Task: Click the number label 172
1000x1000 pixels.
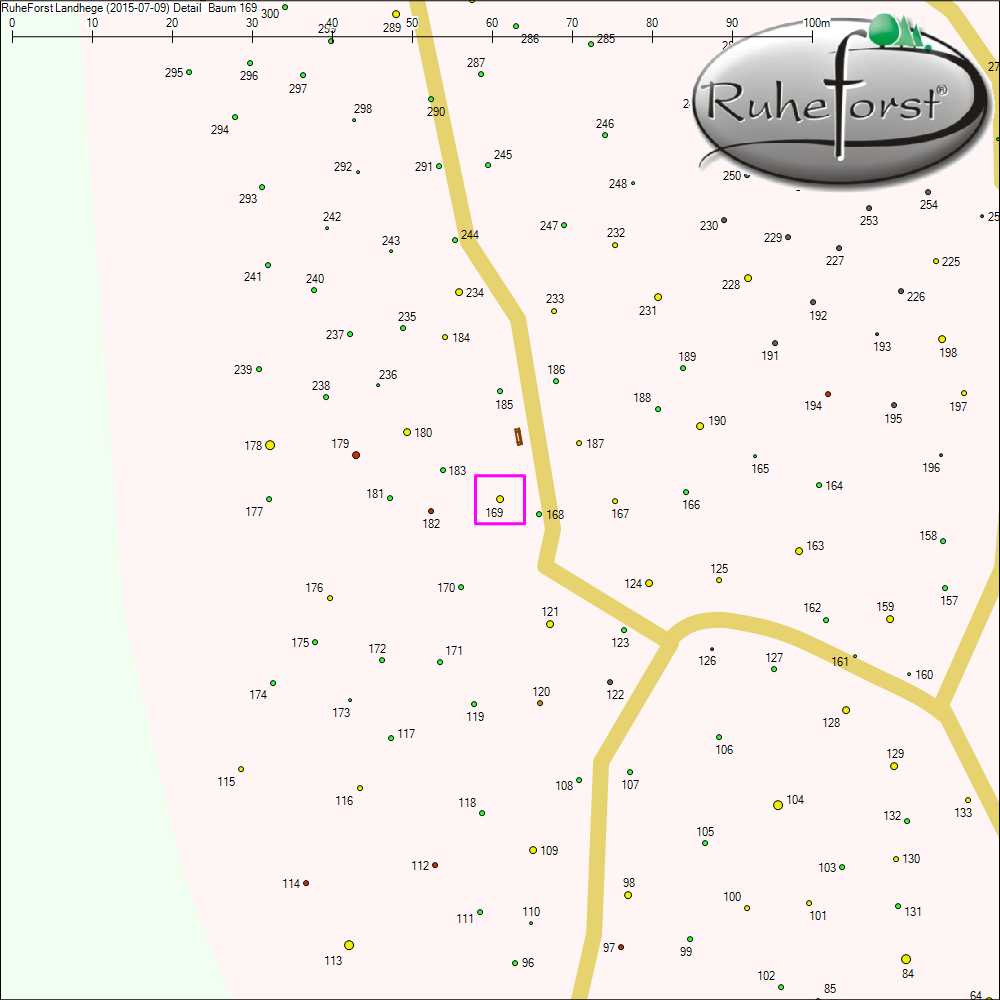Action: [x=378, y=649]
